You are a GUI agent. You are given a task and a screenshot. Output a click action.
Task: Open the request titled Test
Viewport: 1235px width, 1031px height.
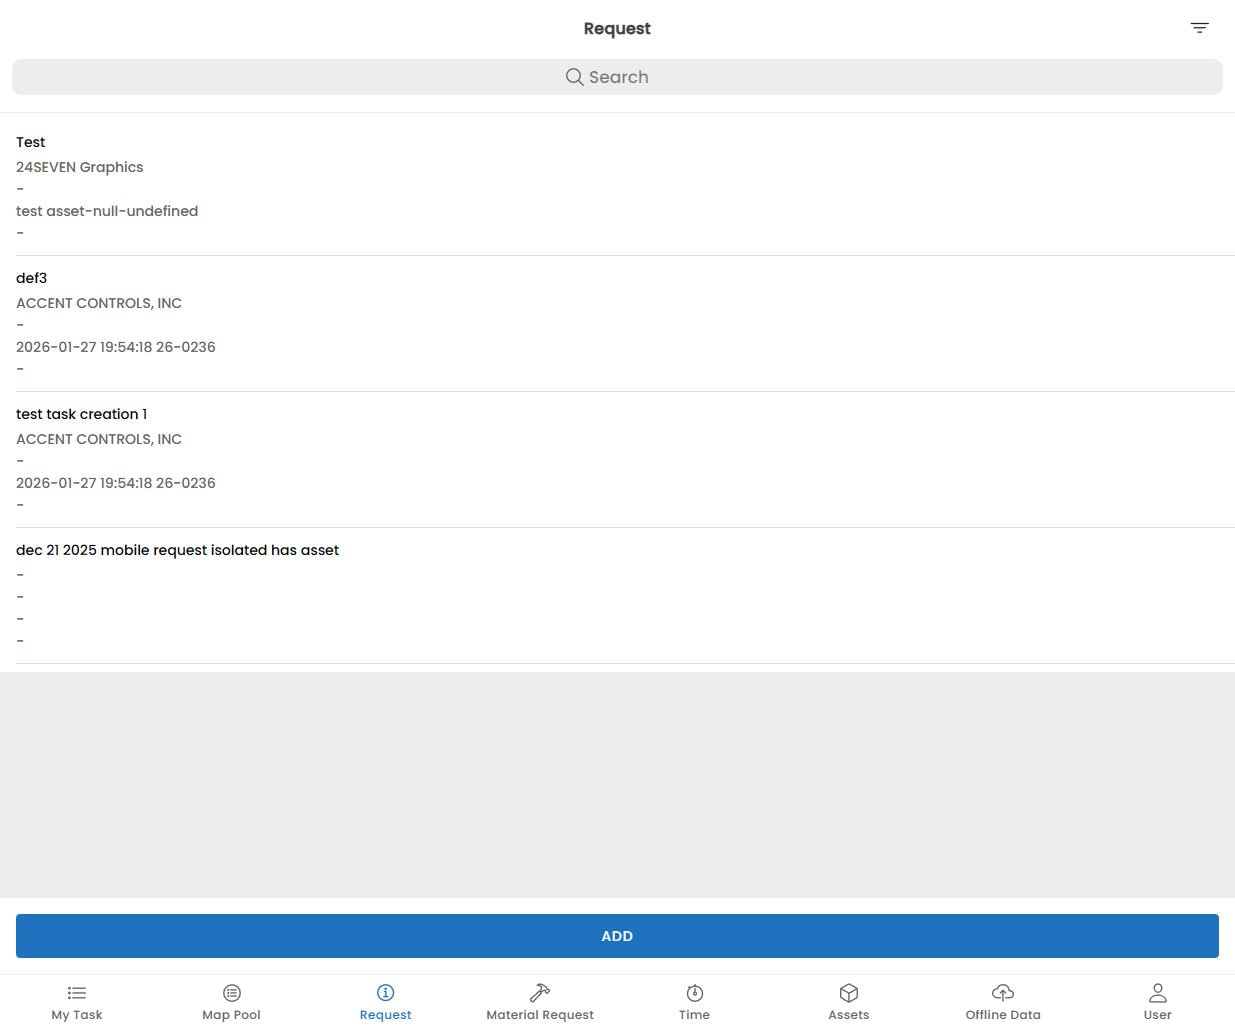point(617,187)
